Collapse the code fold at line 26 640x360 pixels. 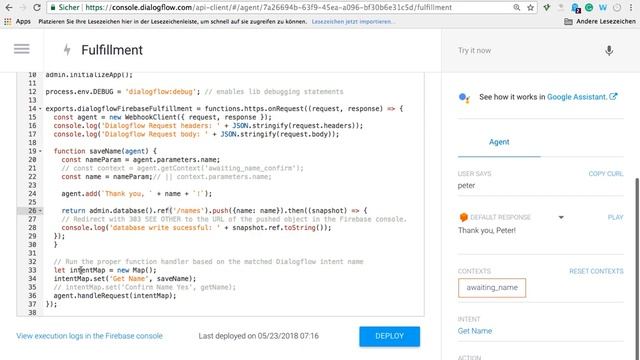coord(40,211)
